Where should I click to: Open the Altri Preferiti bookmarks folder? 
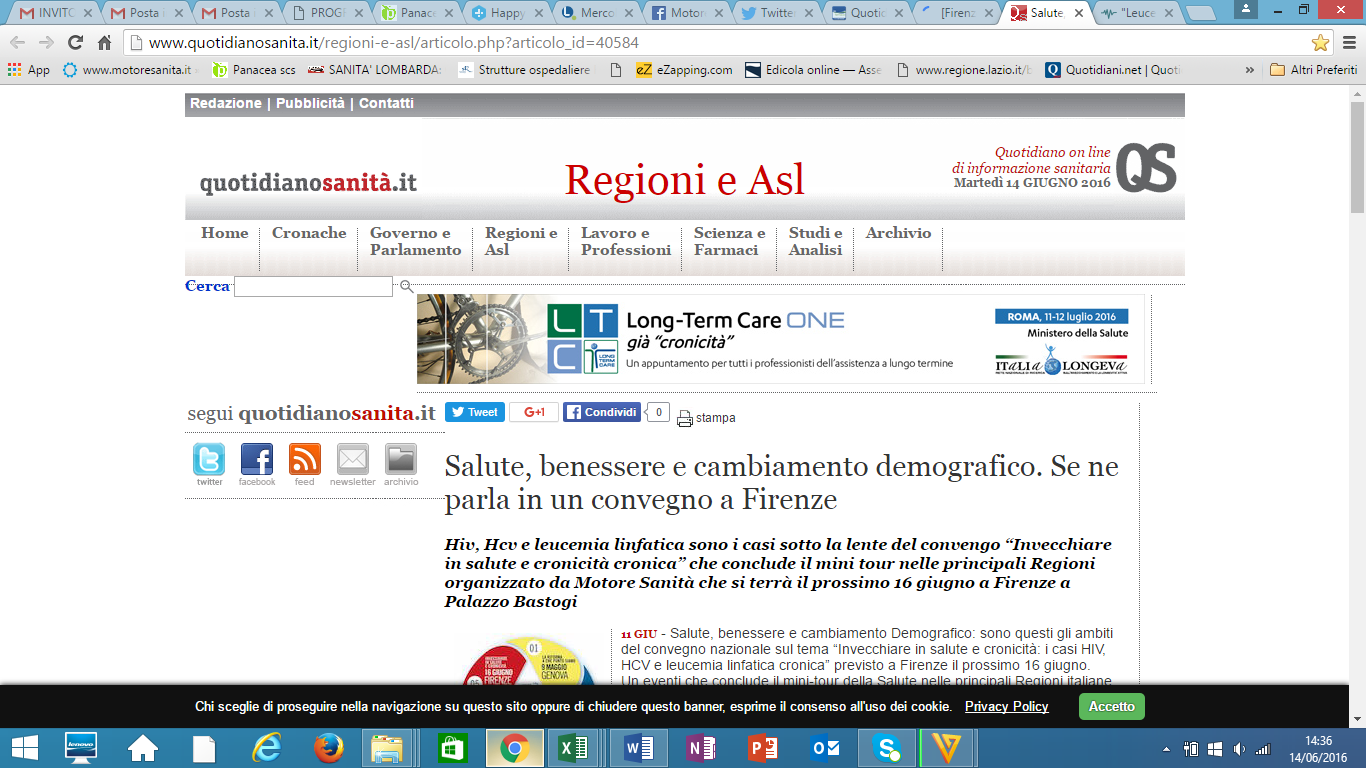[x=1314, y=70]
